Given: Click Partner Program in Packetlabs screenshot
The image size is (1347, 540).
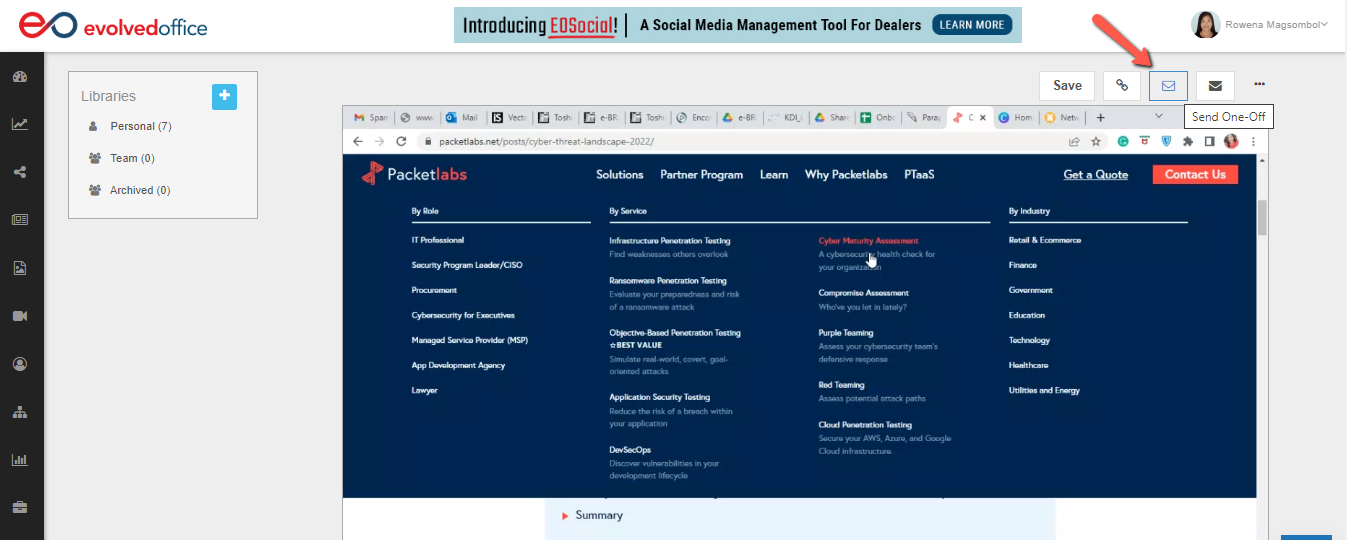Looking at the screenshot, I should 702,174.
